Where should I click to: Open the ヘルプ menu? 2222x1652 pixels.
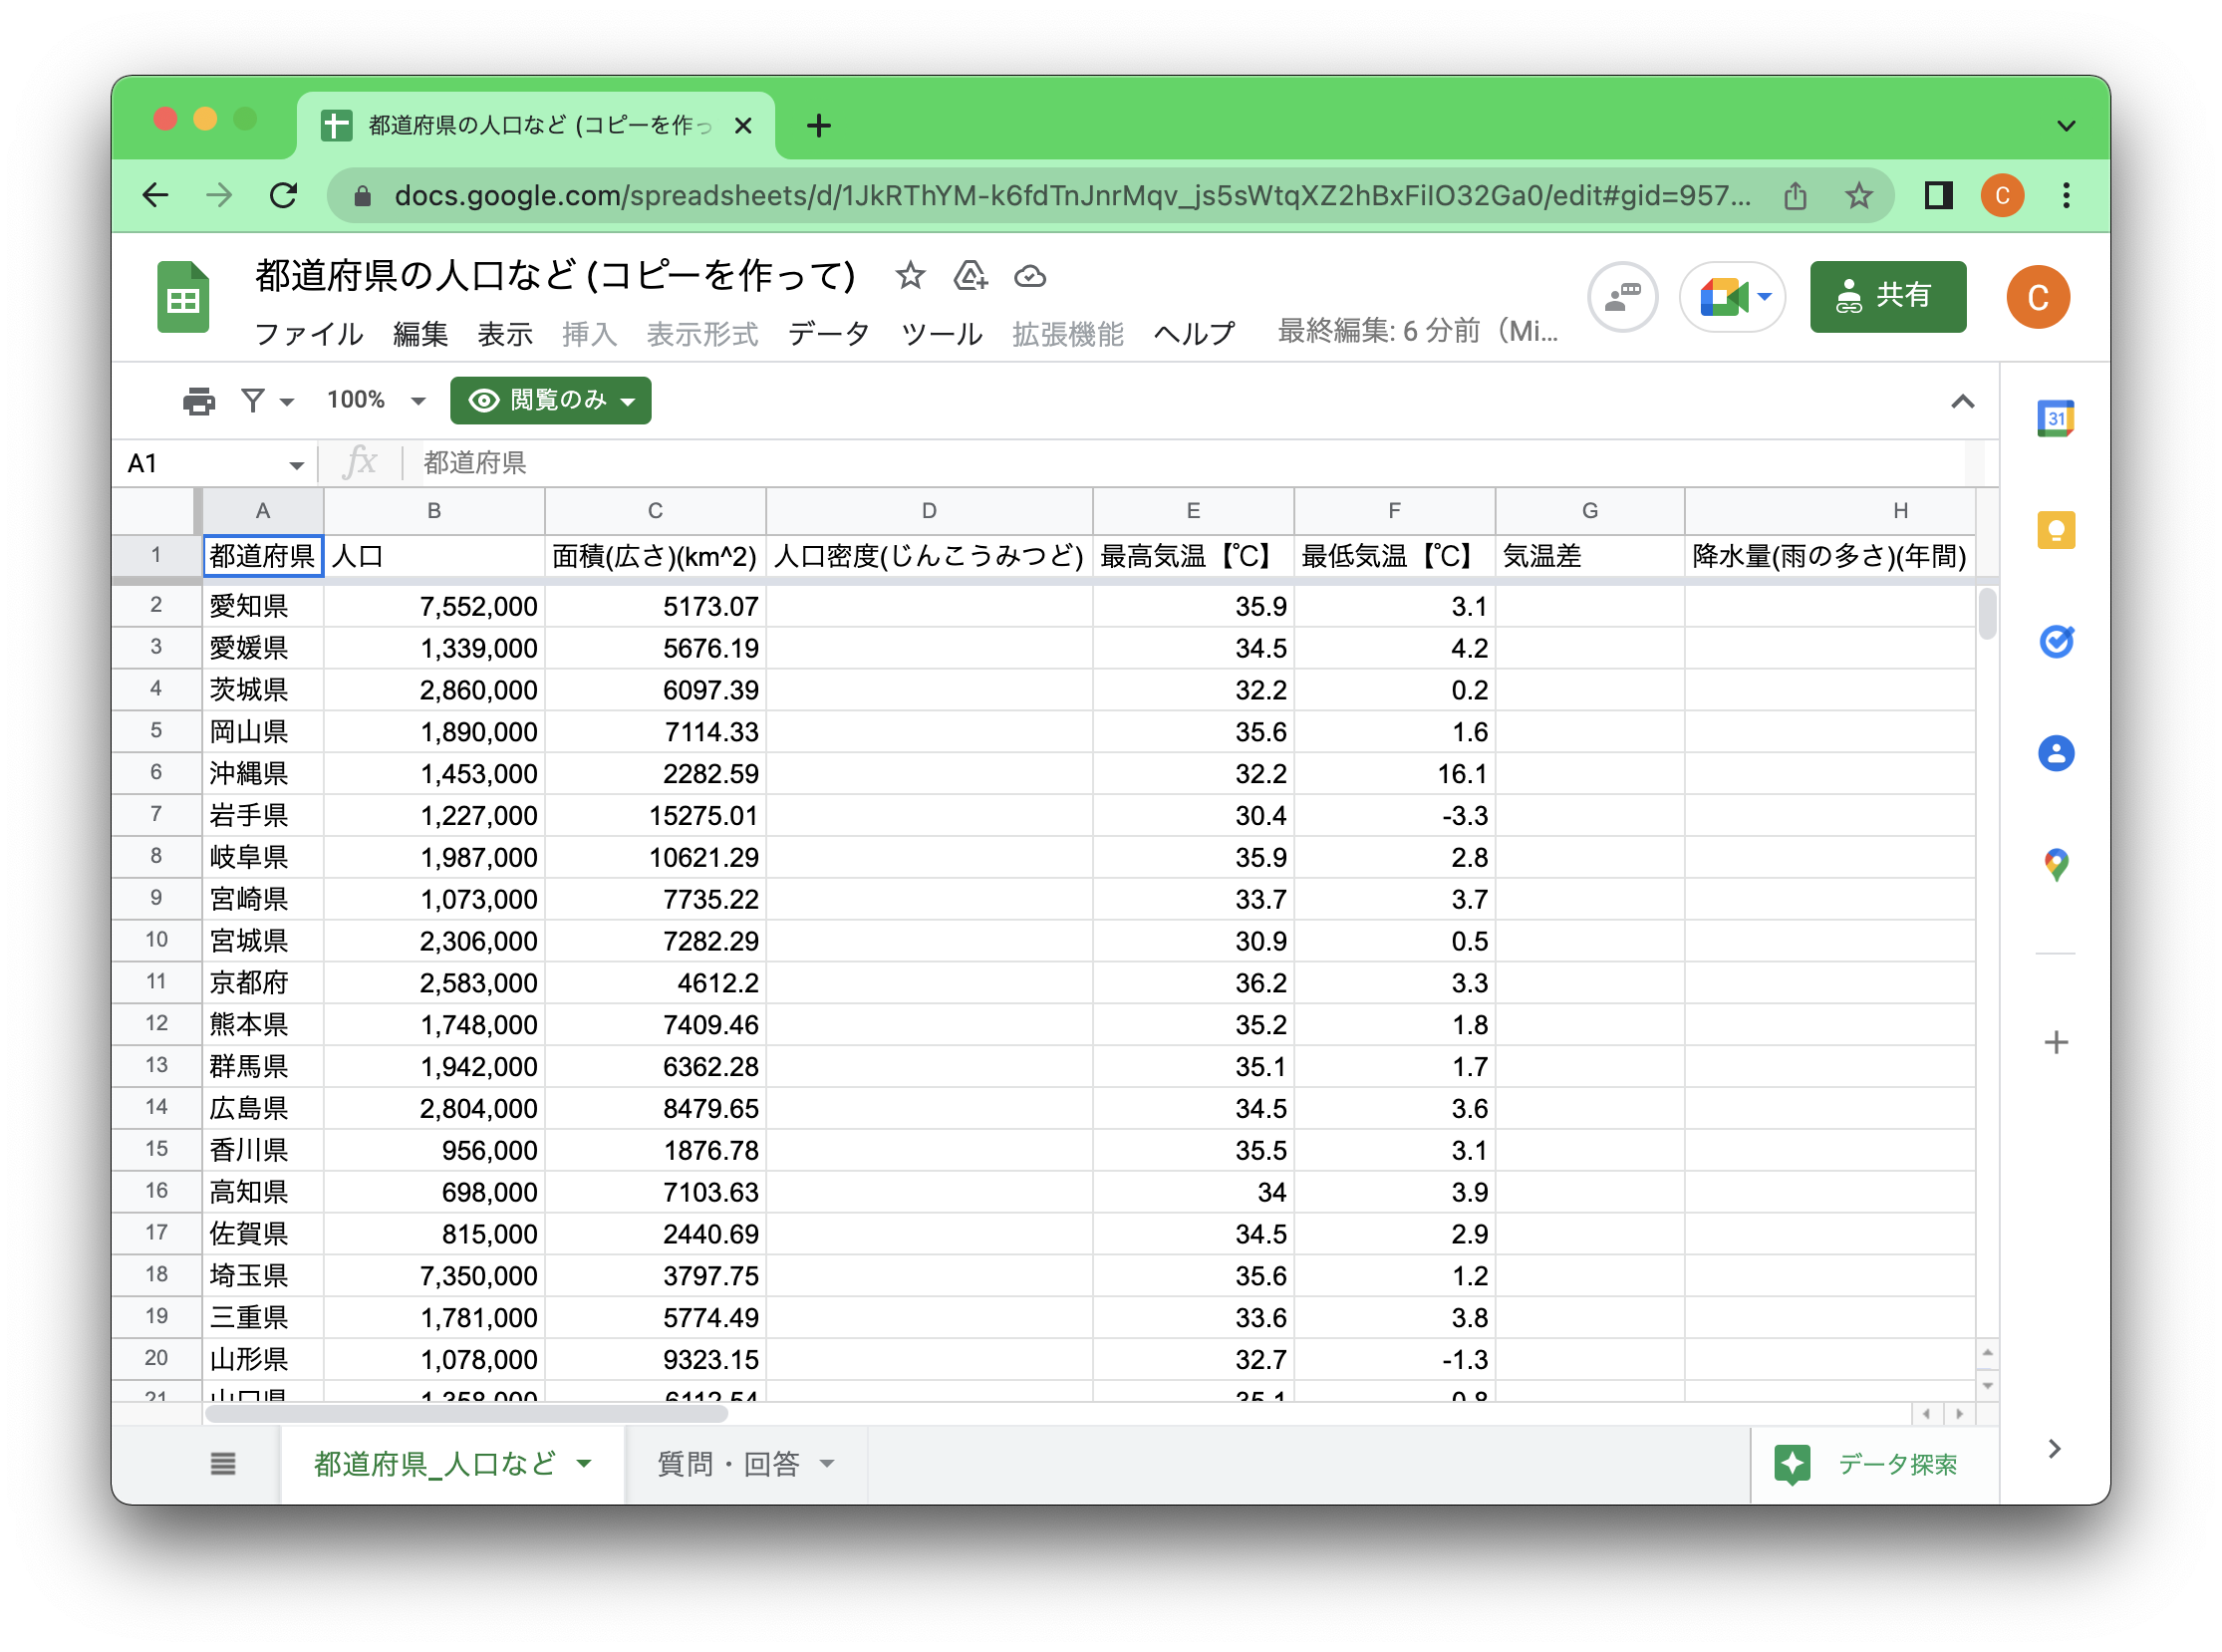point(1194,334)
